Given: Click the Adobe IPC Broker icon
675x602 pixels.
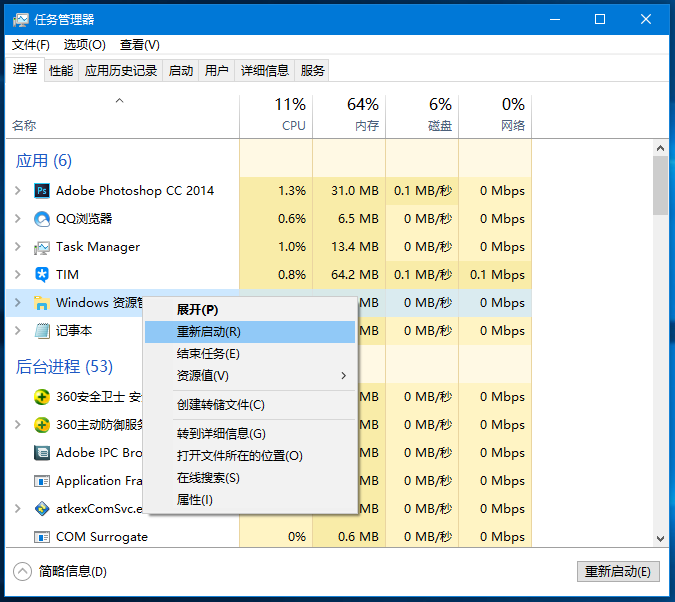Looking at the screenshot, I should 42,453.
